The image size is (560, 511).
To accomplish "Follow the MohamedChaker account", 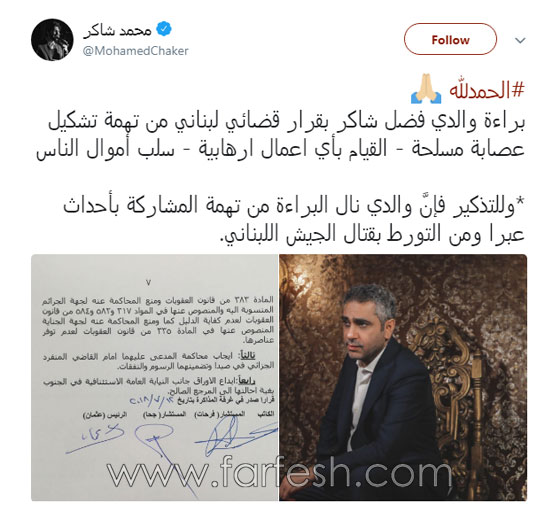I will [x=450, y=39].
